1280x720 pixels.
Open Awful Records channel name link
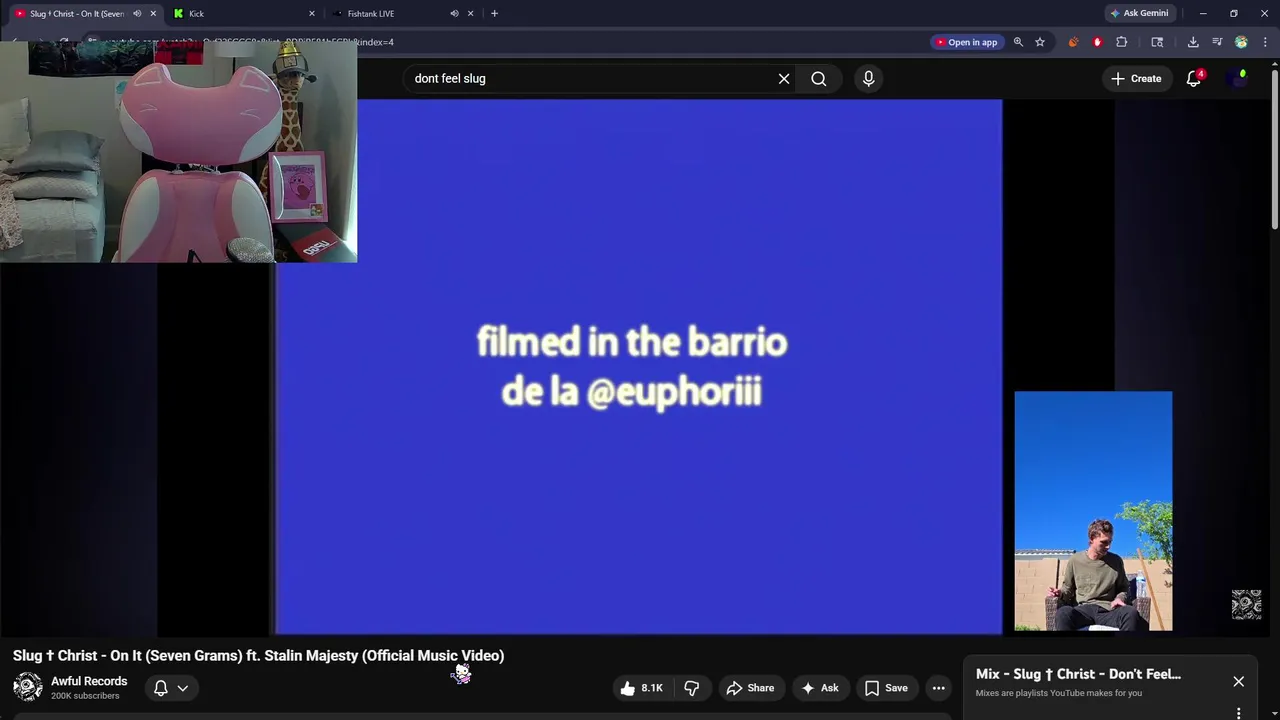[x=89, y=681]
